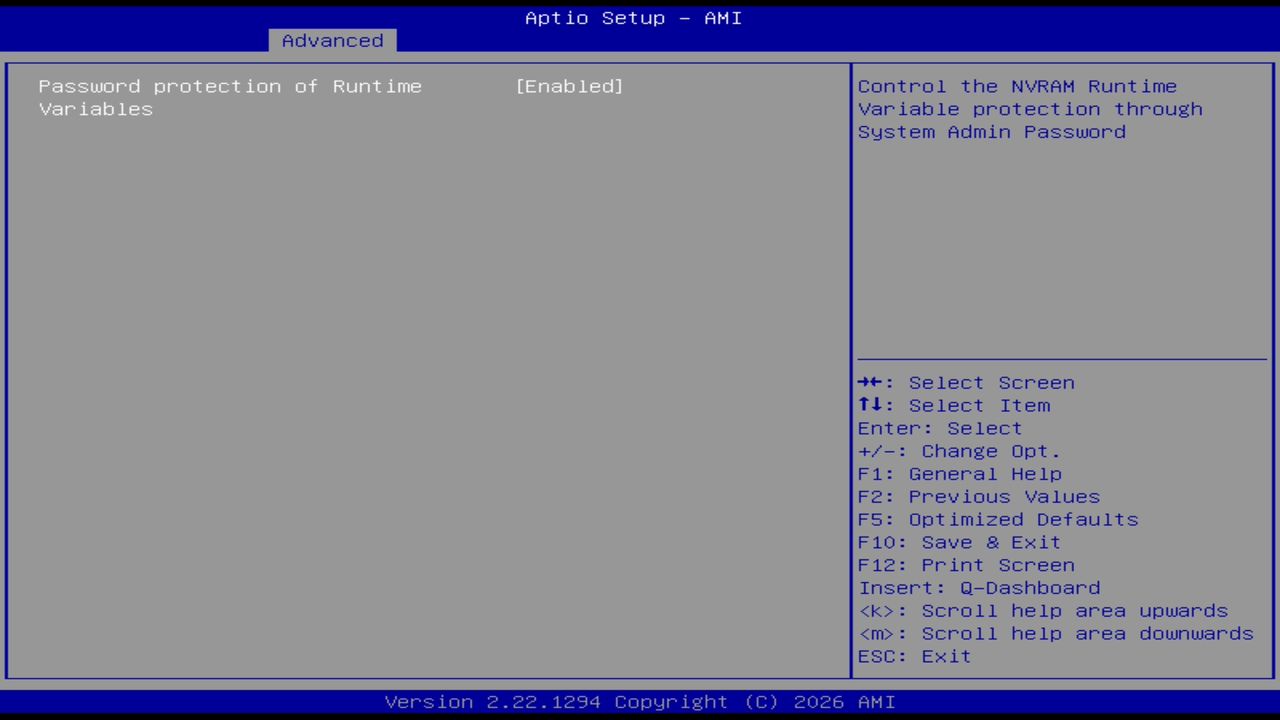Click the ESC Exit legend entry
This screenshot has width=1280, height=720.
(913, 656)
